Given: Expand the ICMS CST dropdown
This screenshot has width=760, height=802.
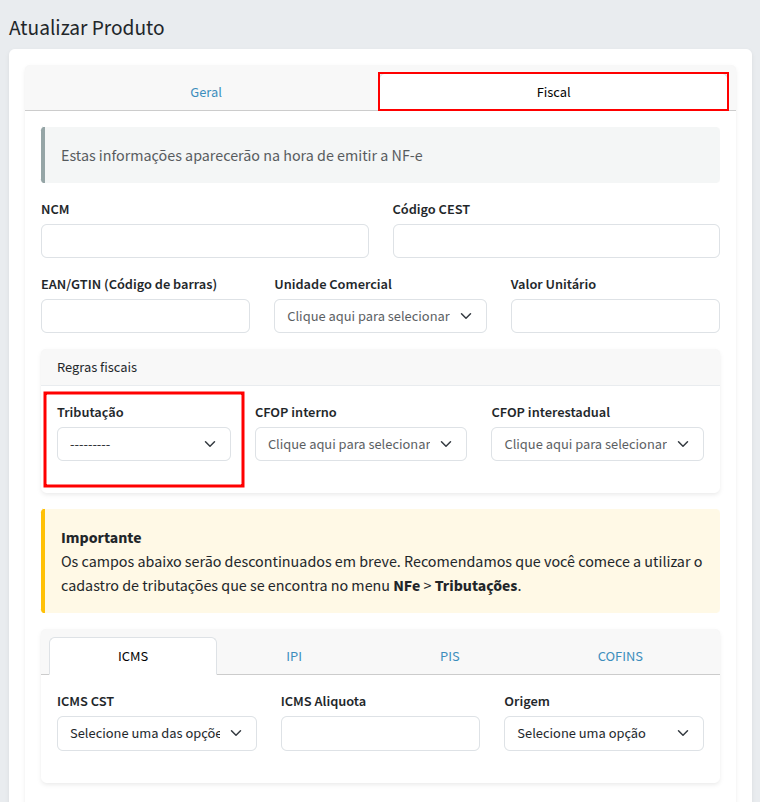Looking at the screenshot, I should tap(156, 733).
